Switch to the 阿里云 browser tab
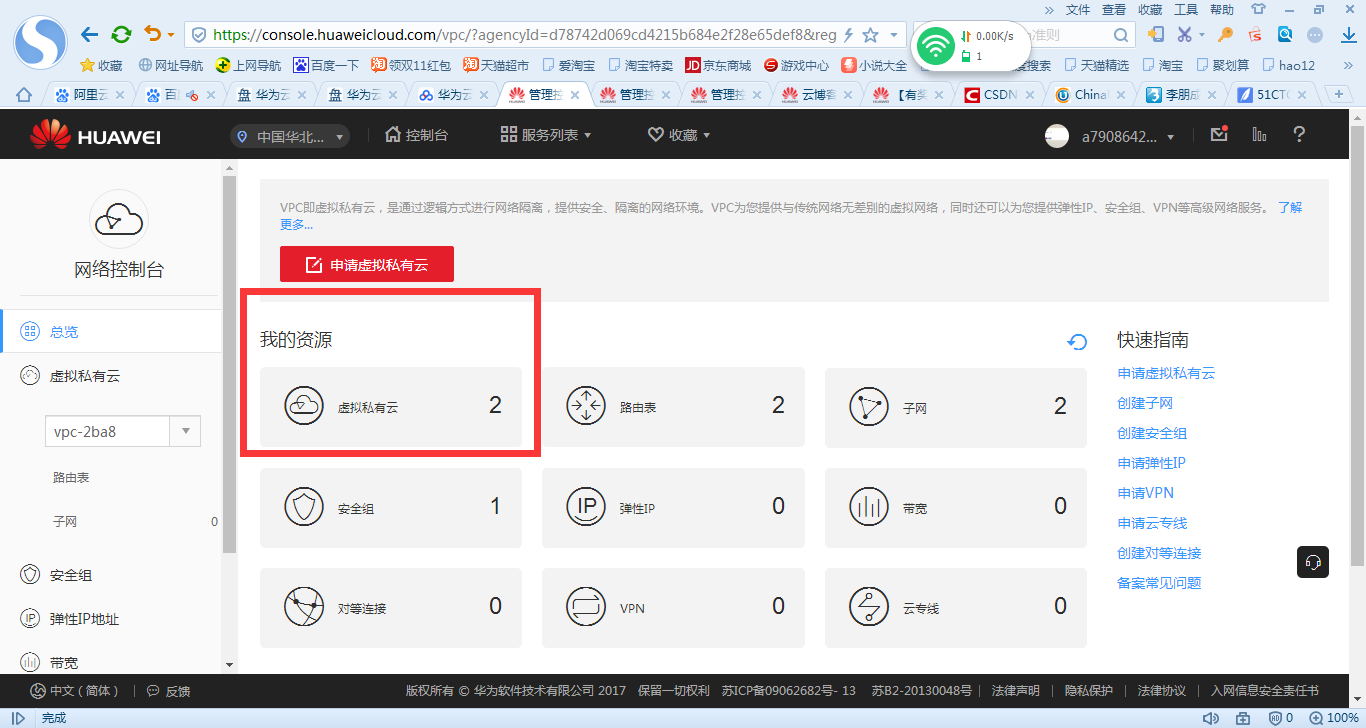 tap(91, 95)
